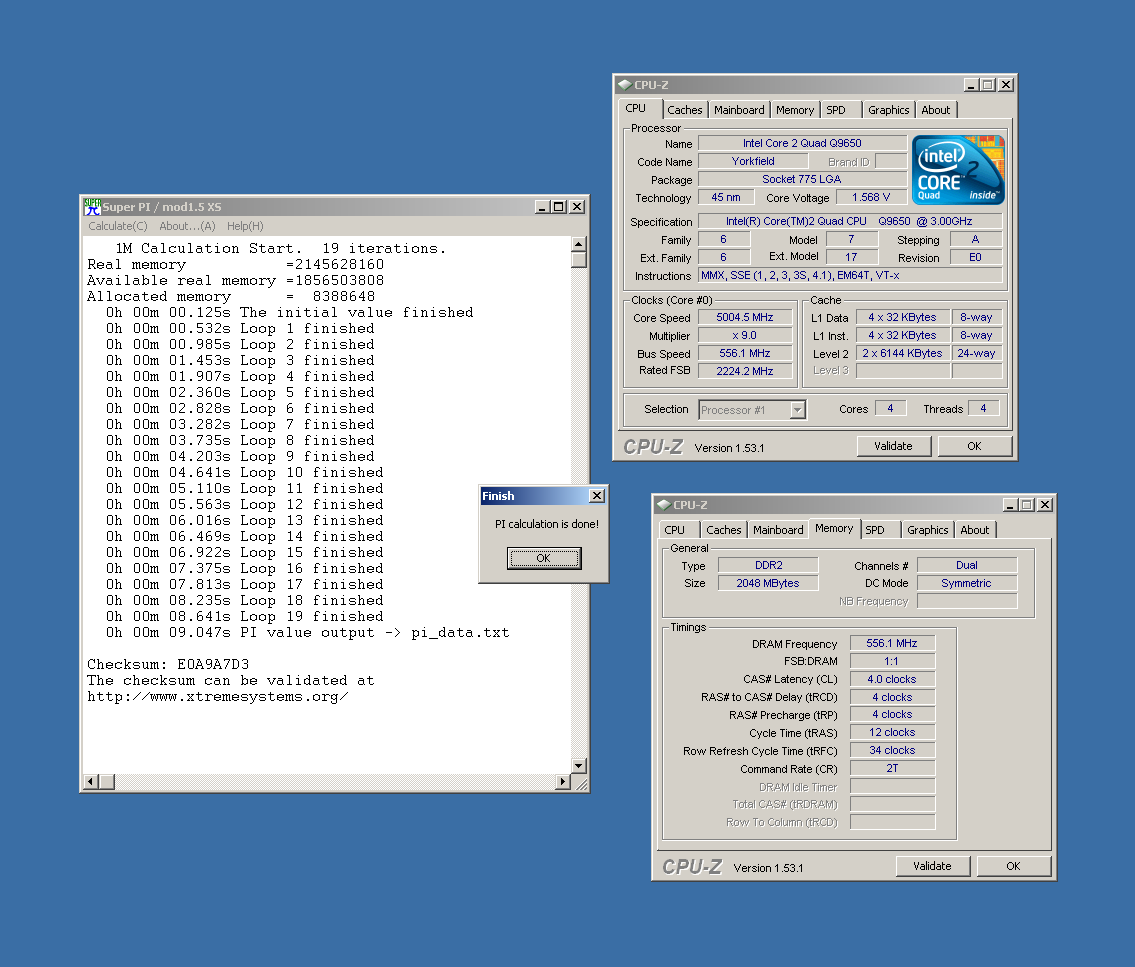Confirm the Finish dialog with OK
This screenshot has width=1135, height=967.
point(544,558)
